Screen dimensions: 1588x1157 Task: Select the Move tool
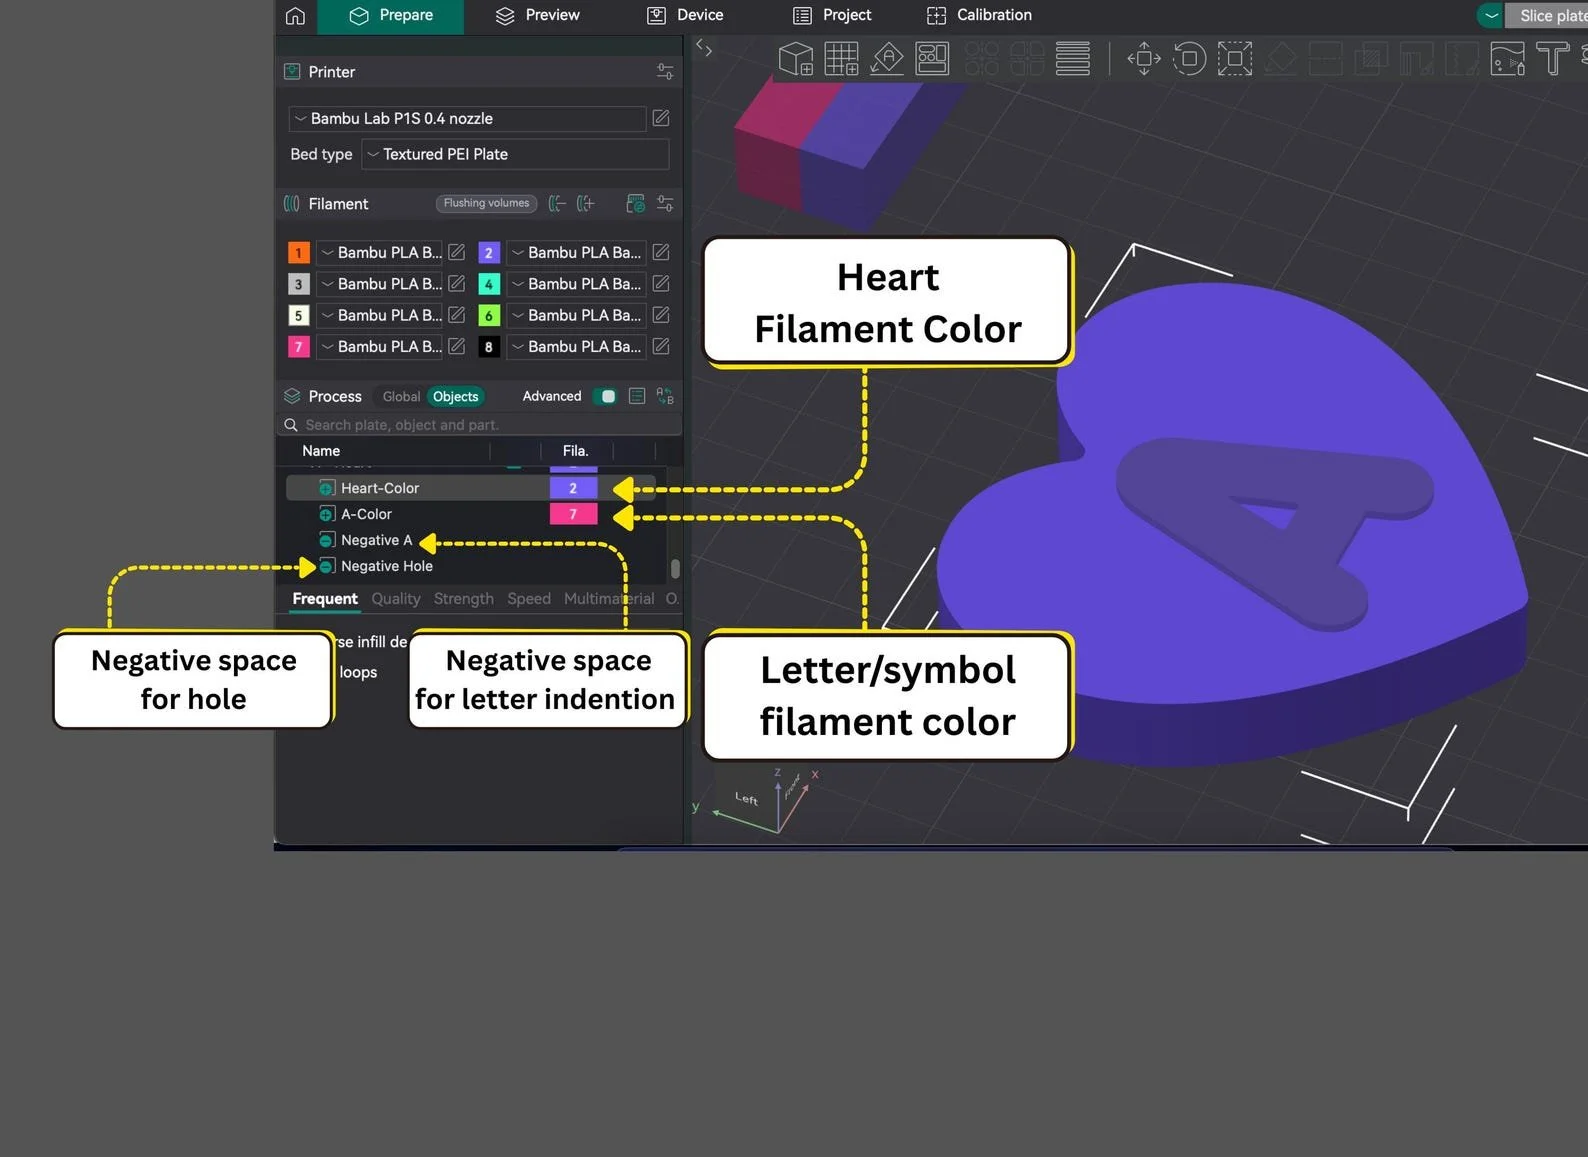coord(1144,59)
